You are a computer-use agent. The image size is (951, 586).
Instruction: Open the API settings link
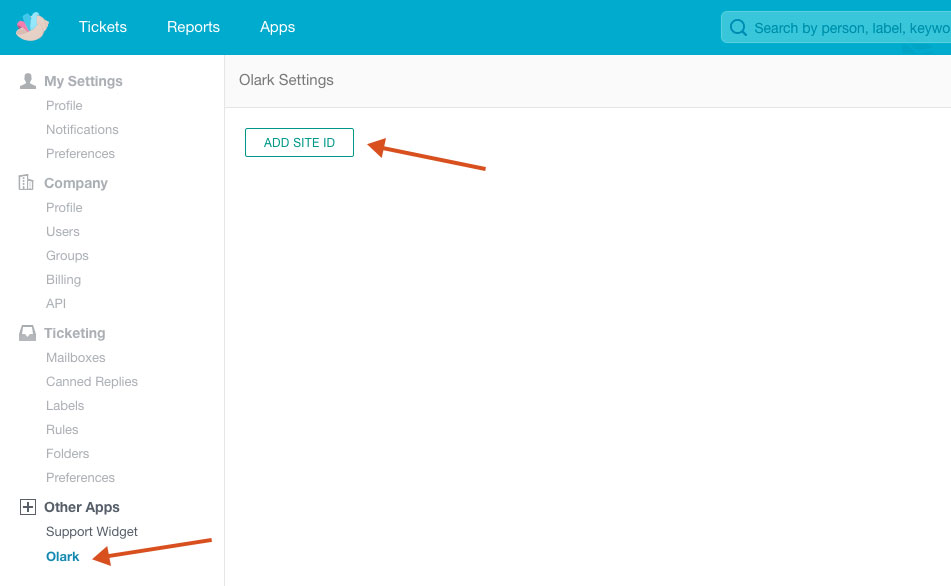(x=56, y=303)
